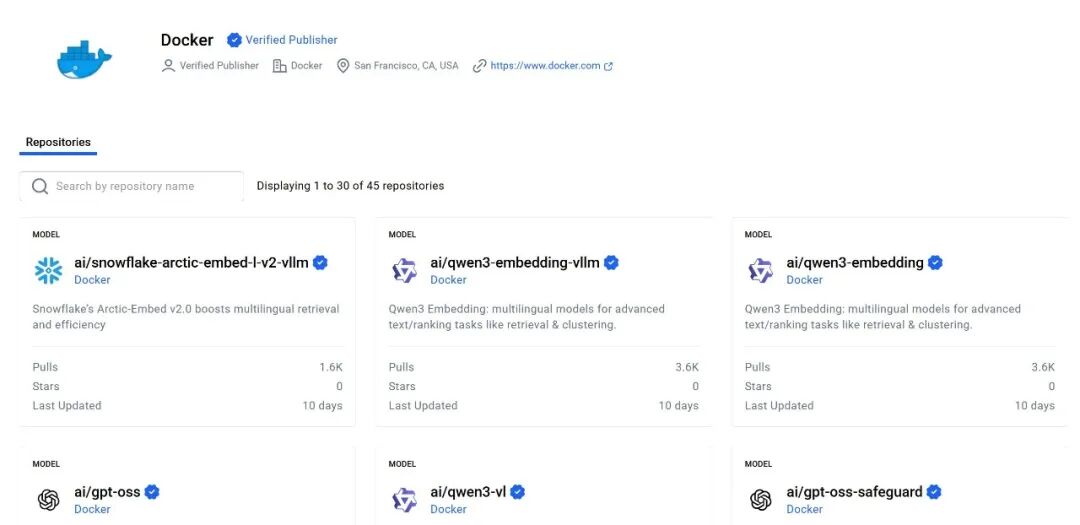Click verified badge on ai/qwen3-embedding-vllm
The height and width of the screenshot is (525, 1080).
612,262
